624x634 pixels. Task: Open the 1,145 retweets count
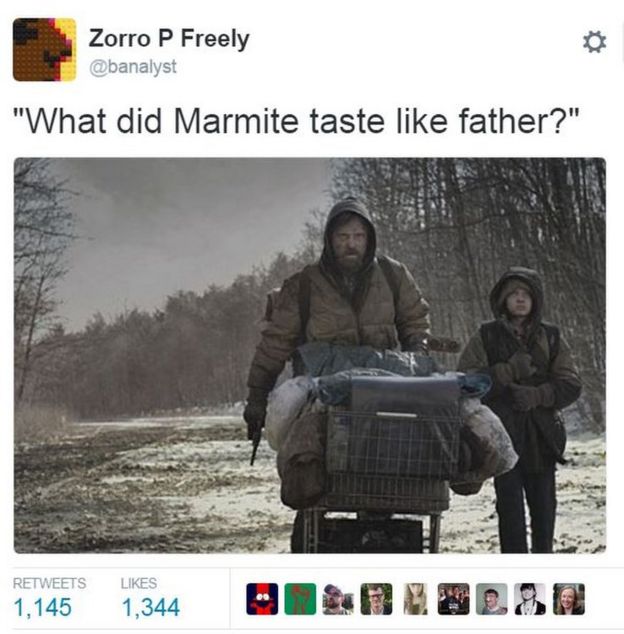[x=42, y=607]
